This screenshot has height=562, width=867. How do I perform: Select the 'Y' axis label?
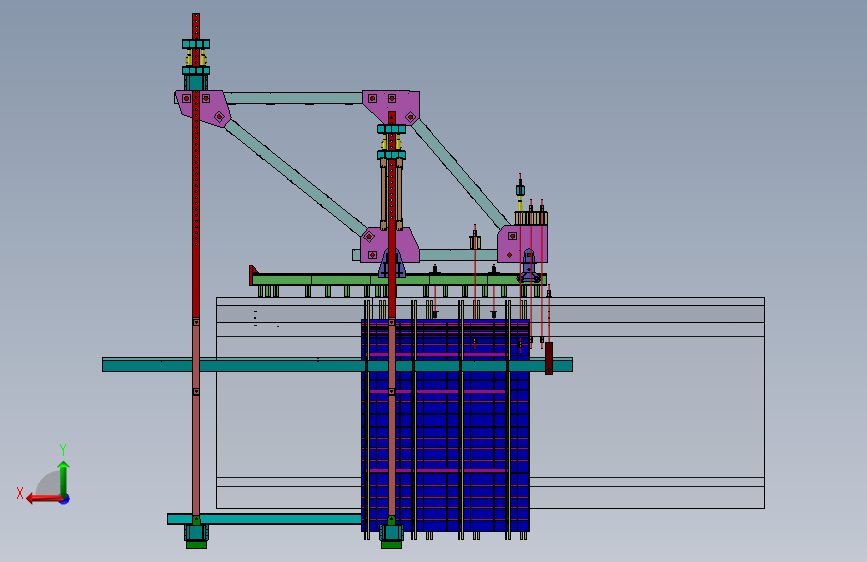point(63,449)
